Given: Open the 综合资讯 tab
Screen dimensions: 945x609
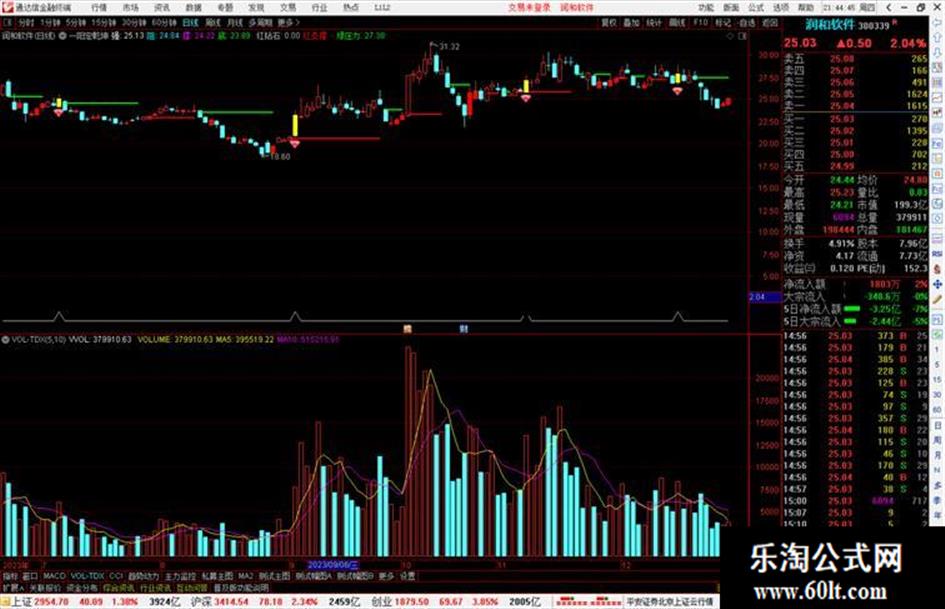Looking at the screenshot, I should coord(119,587).
